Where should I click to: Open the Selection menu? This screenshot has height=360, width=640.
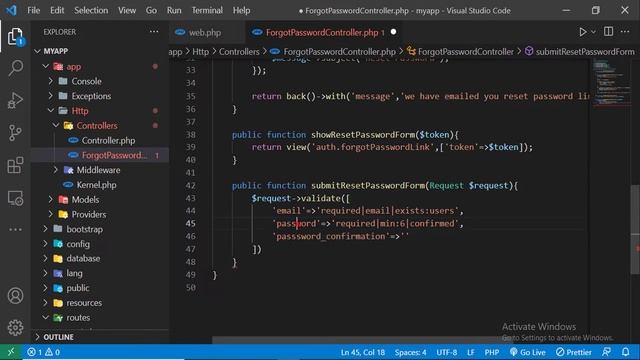pos(91,10)
